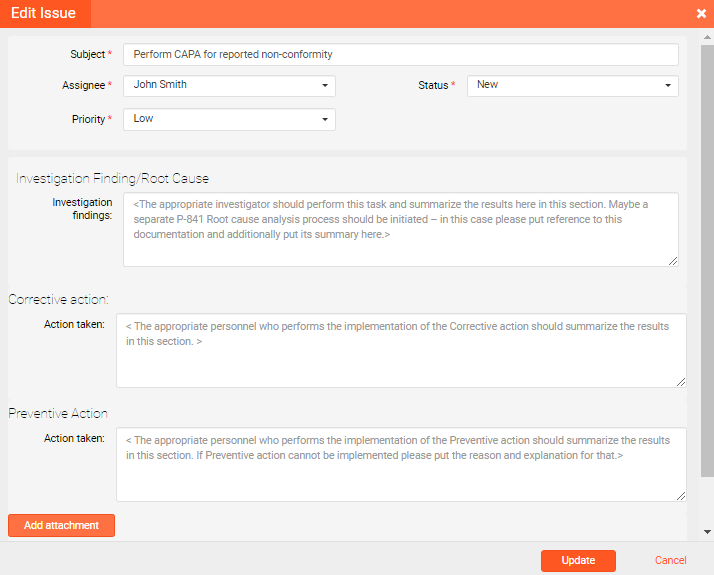
Task: Click the Edit Issue dialog title
Action: pos(43,14)
